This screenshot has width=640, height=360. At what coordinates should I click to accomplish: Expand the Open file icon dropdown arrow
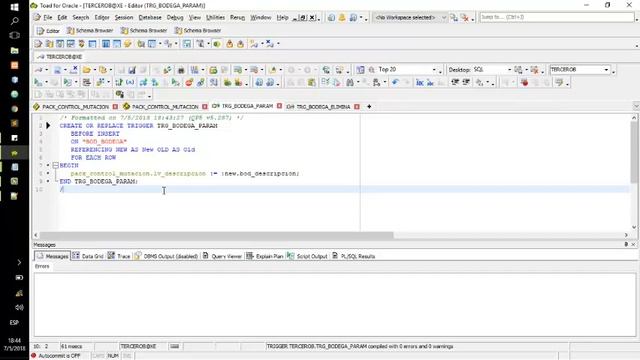tap(95, 70)
